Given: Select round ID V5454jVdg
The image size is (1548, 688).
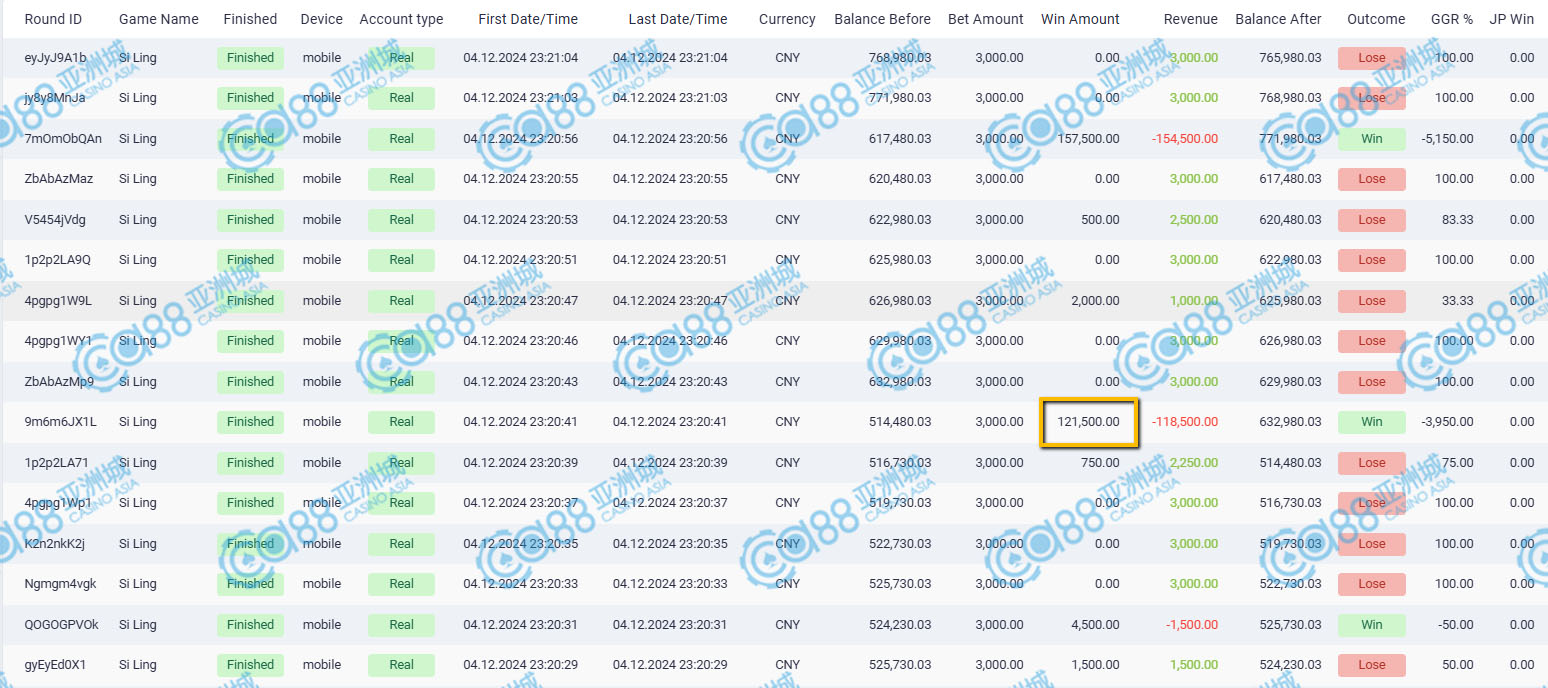Looking at the screenshot, I should pos(55,220).
